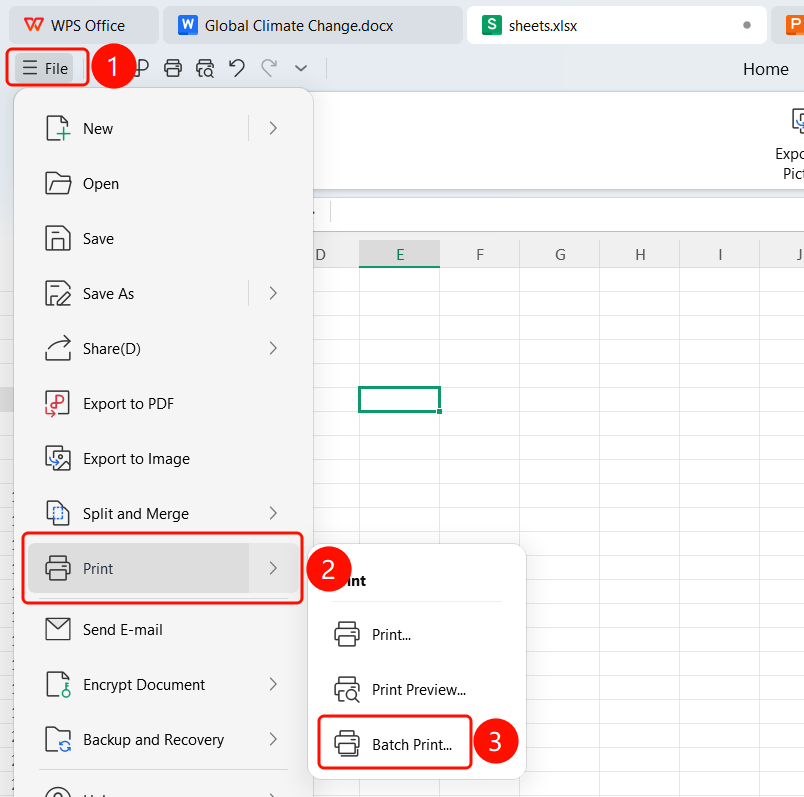Expand the New submenu arrow
Image resolution: width=804 pixels, height=797 pixels.
[x=273, y=128]
